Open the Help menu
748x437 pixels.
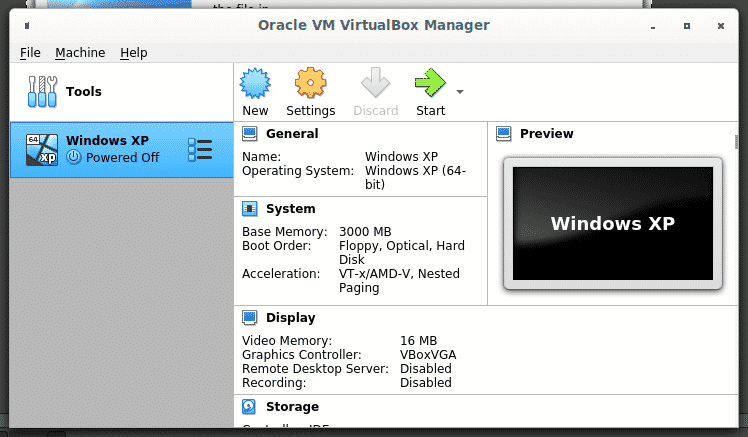(x=133, y=52)
